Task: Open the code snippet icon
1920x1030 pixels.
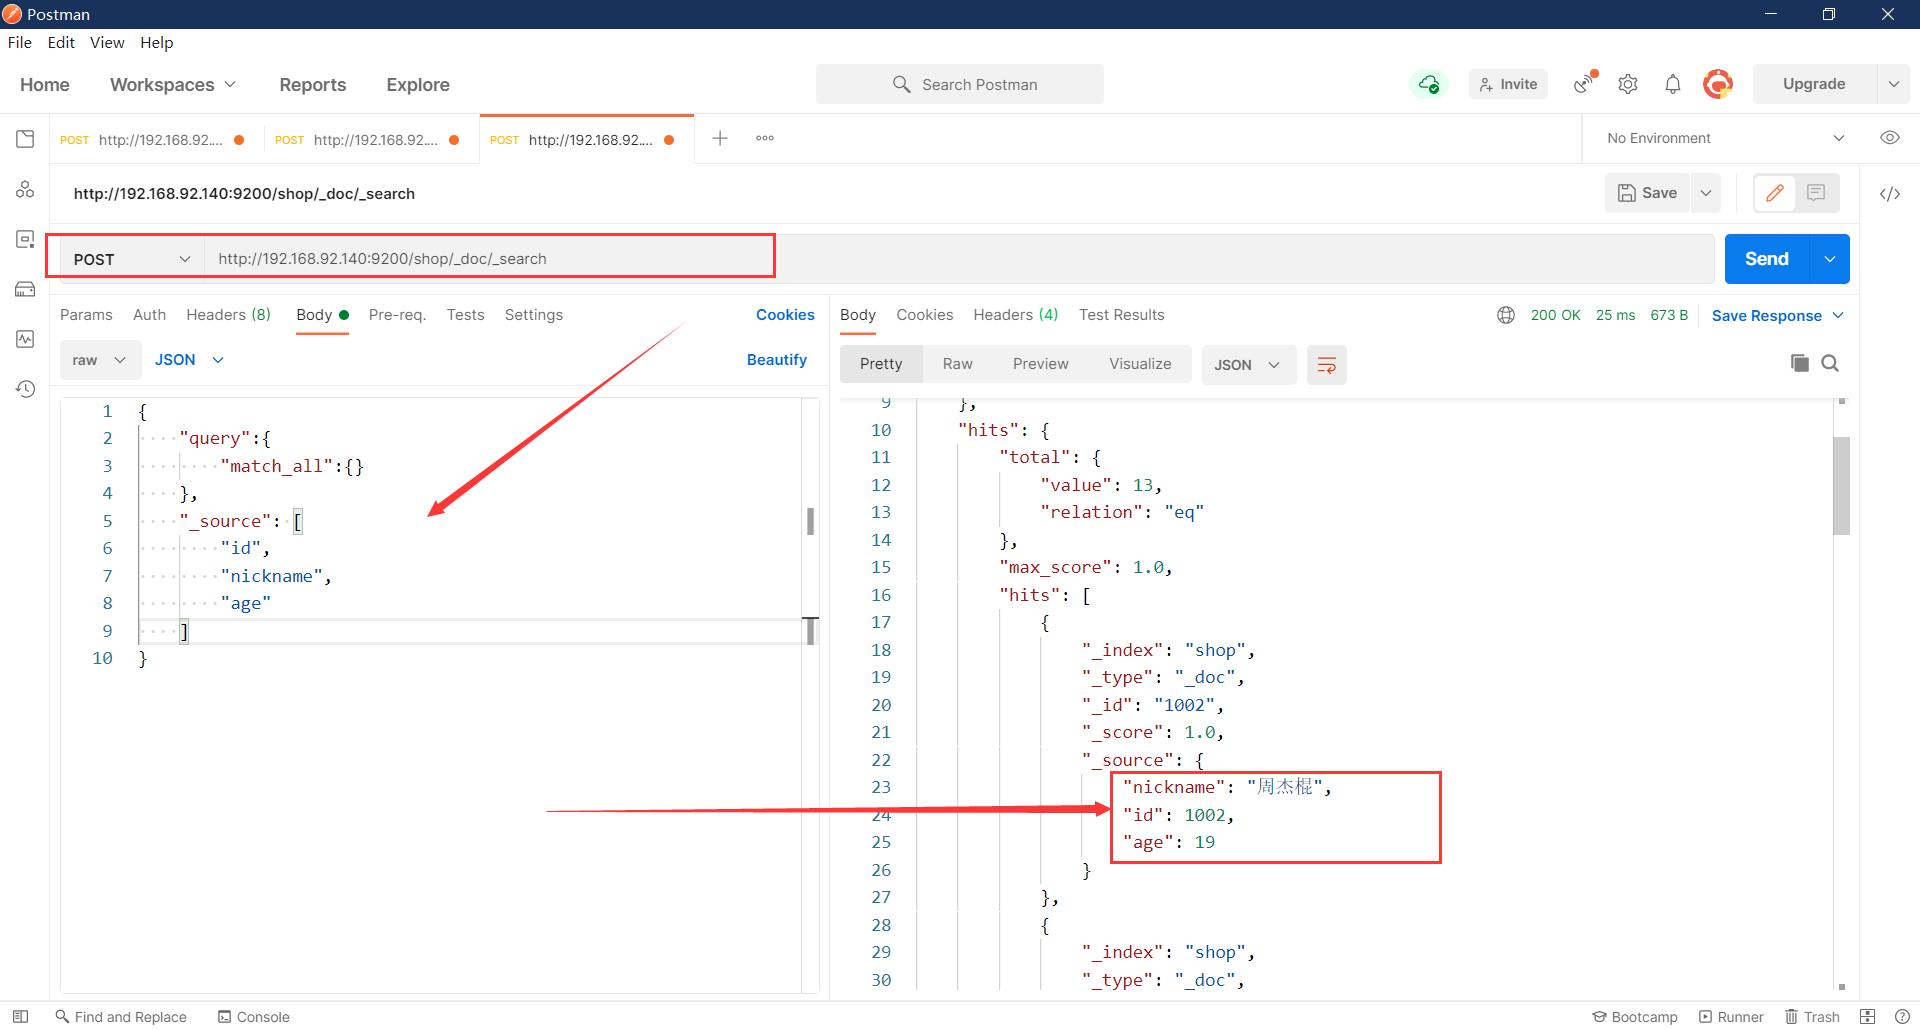Action: [1890, 194]
